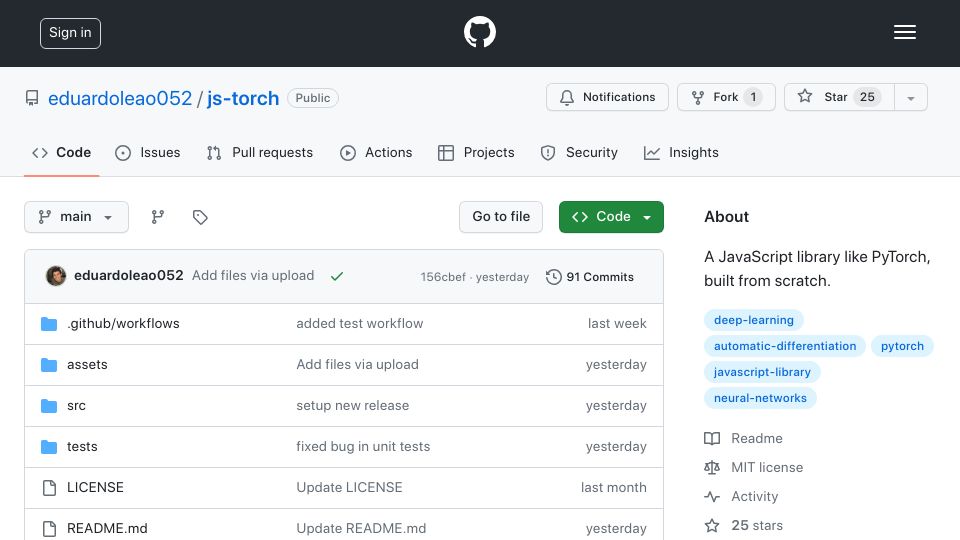Open the src folder

[76, 405]
